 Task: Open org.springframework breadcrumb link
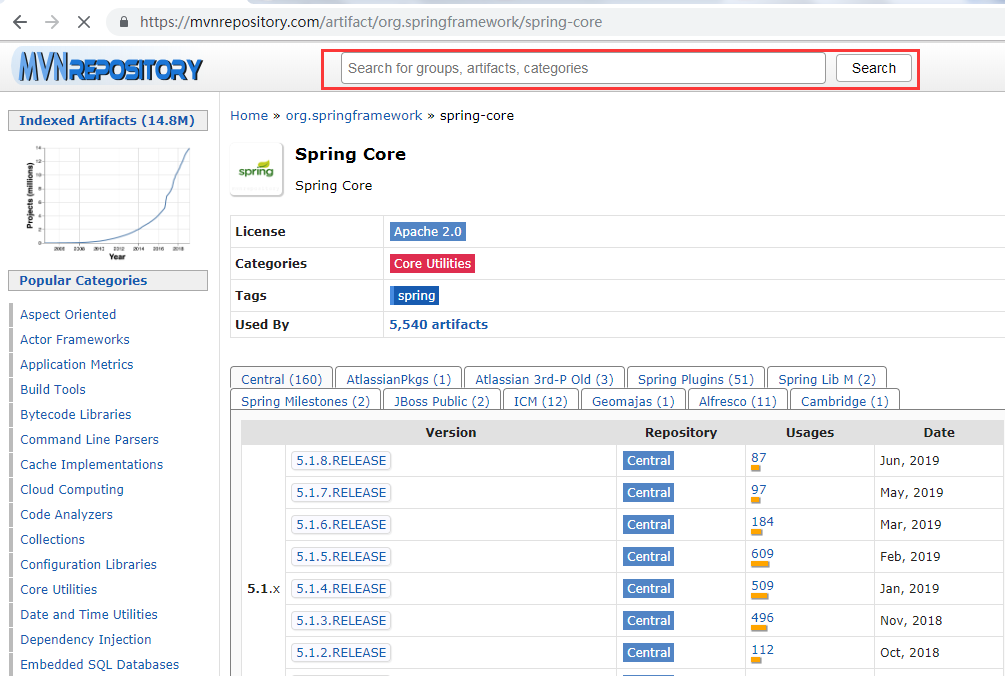coord(354,115)
